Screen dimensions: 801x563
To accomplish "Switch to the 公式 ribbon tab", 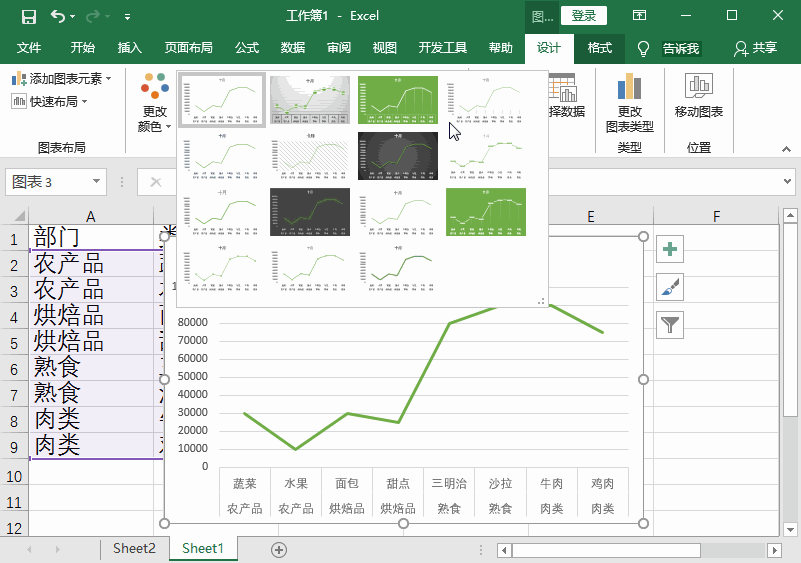I will [x=247, y=48].
